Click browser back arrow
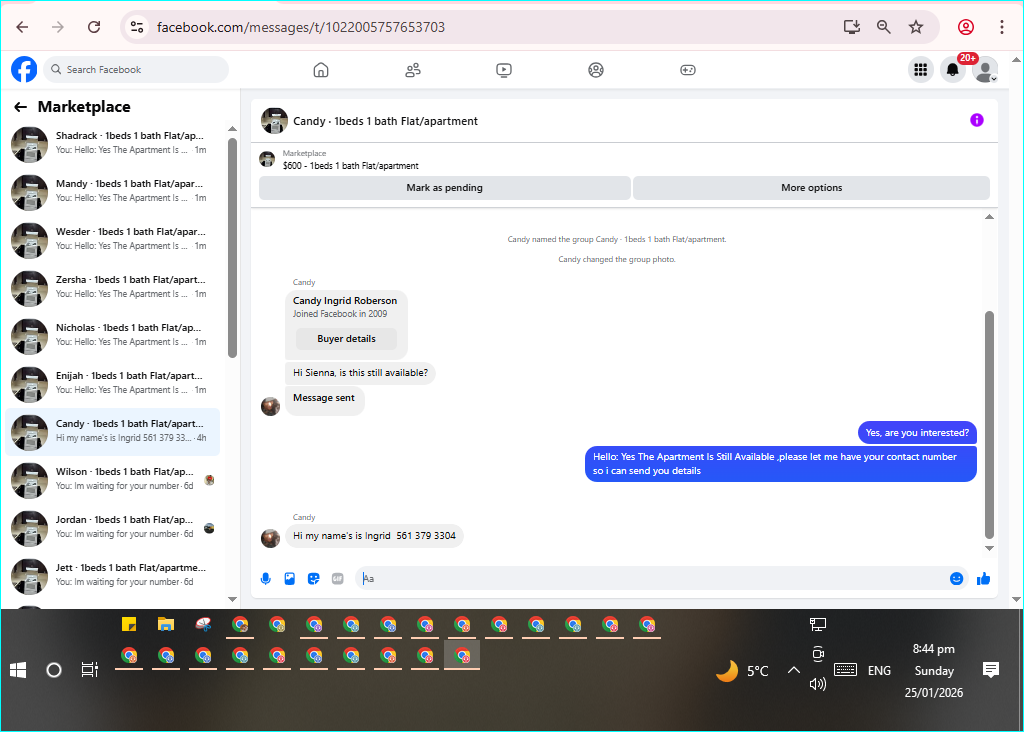 (x=22, y=27)
